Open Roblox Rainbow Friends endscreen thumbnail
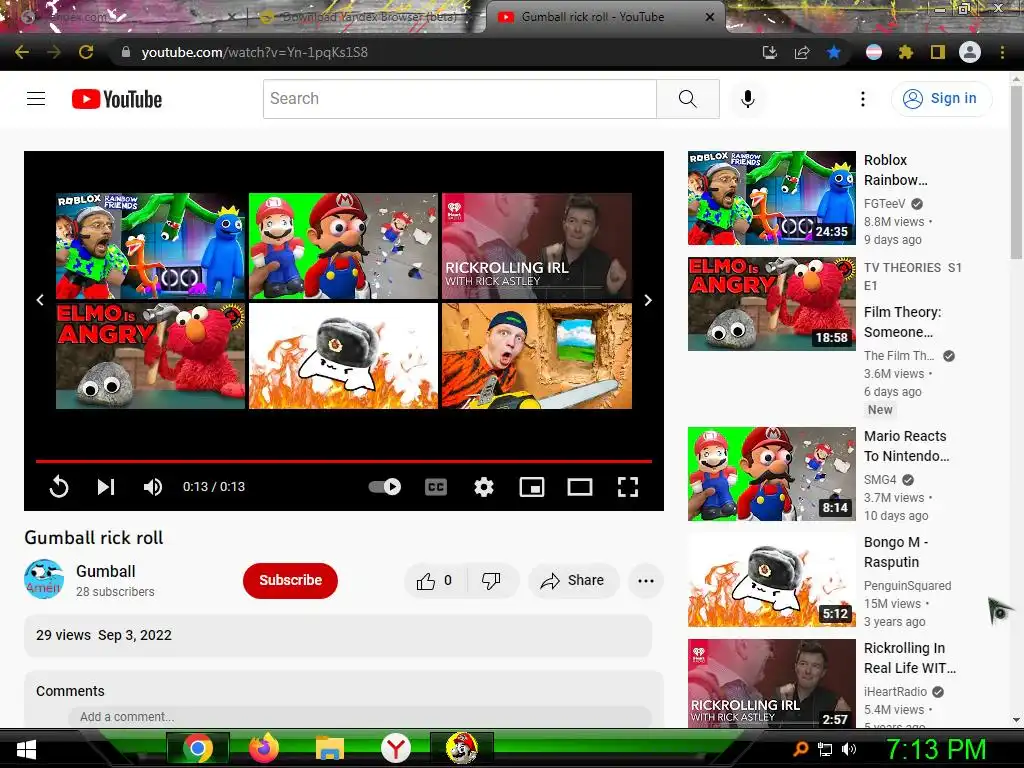The height and width of the screenshot is (768, 1024). (150, 246)
